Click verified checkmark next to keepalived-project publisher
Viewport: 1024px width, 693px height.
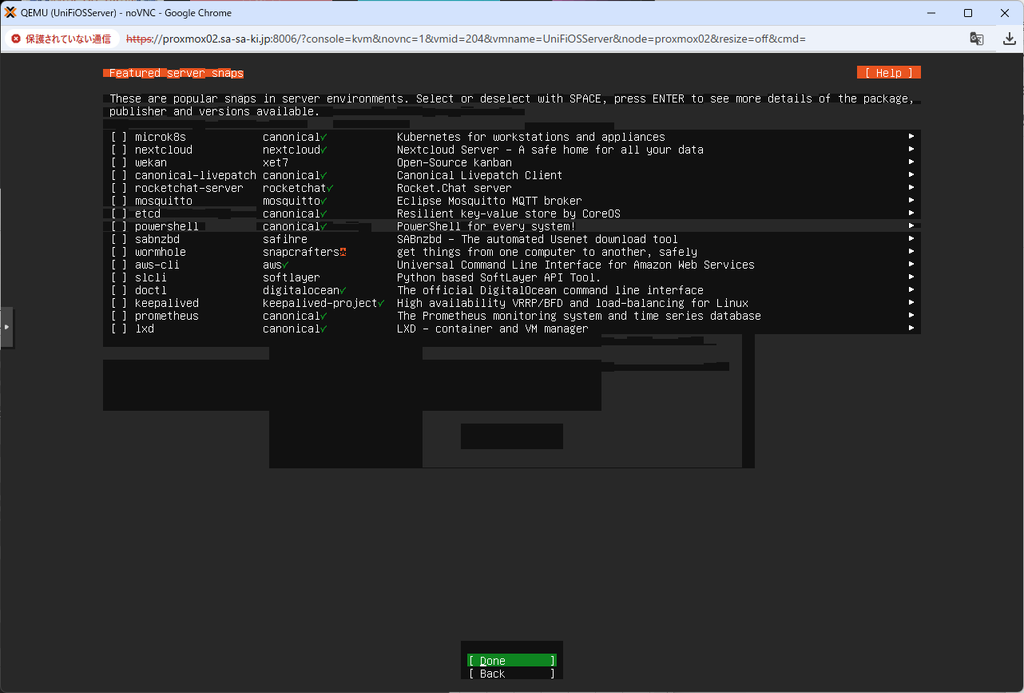tap(381, 304)
